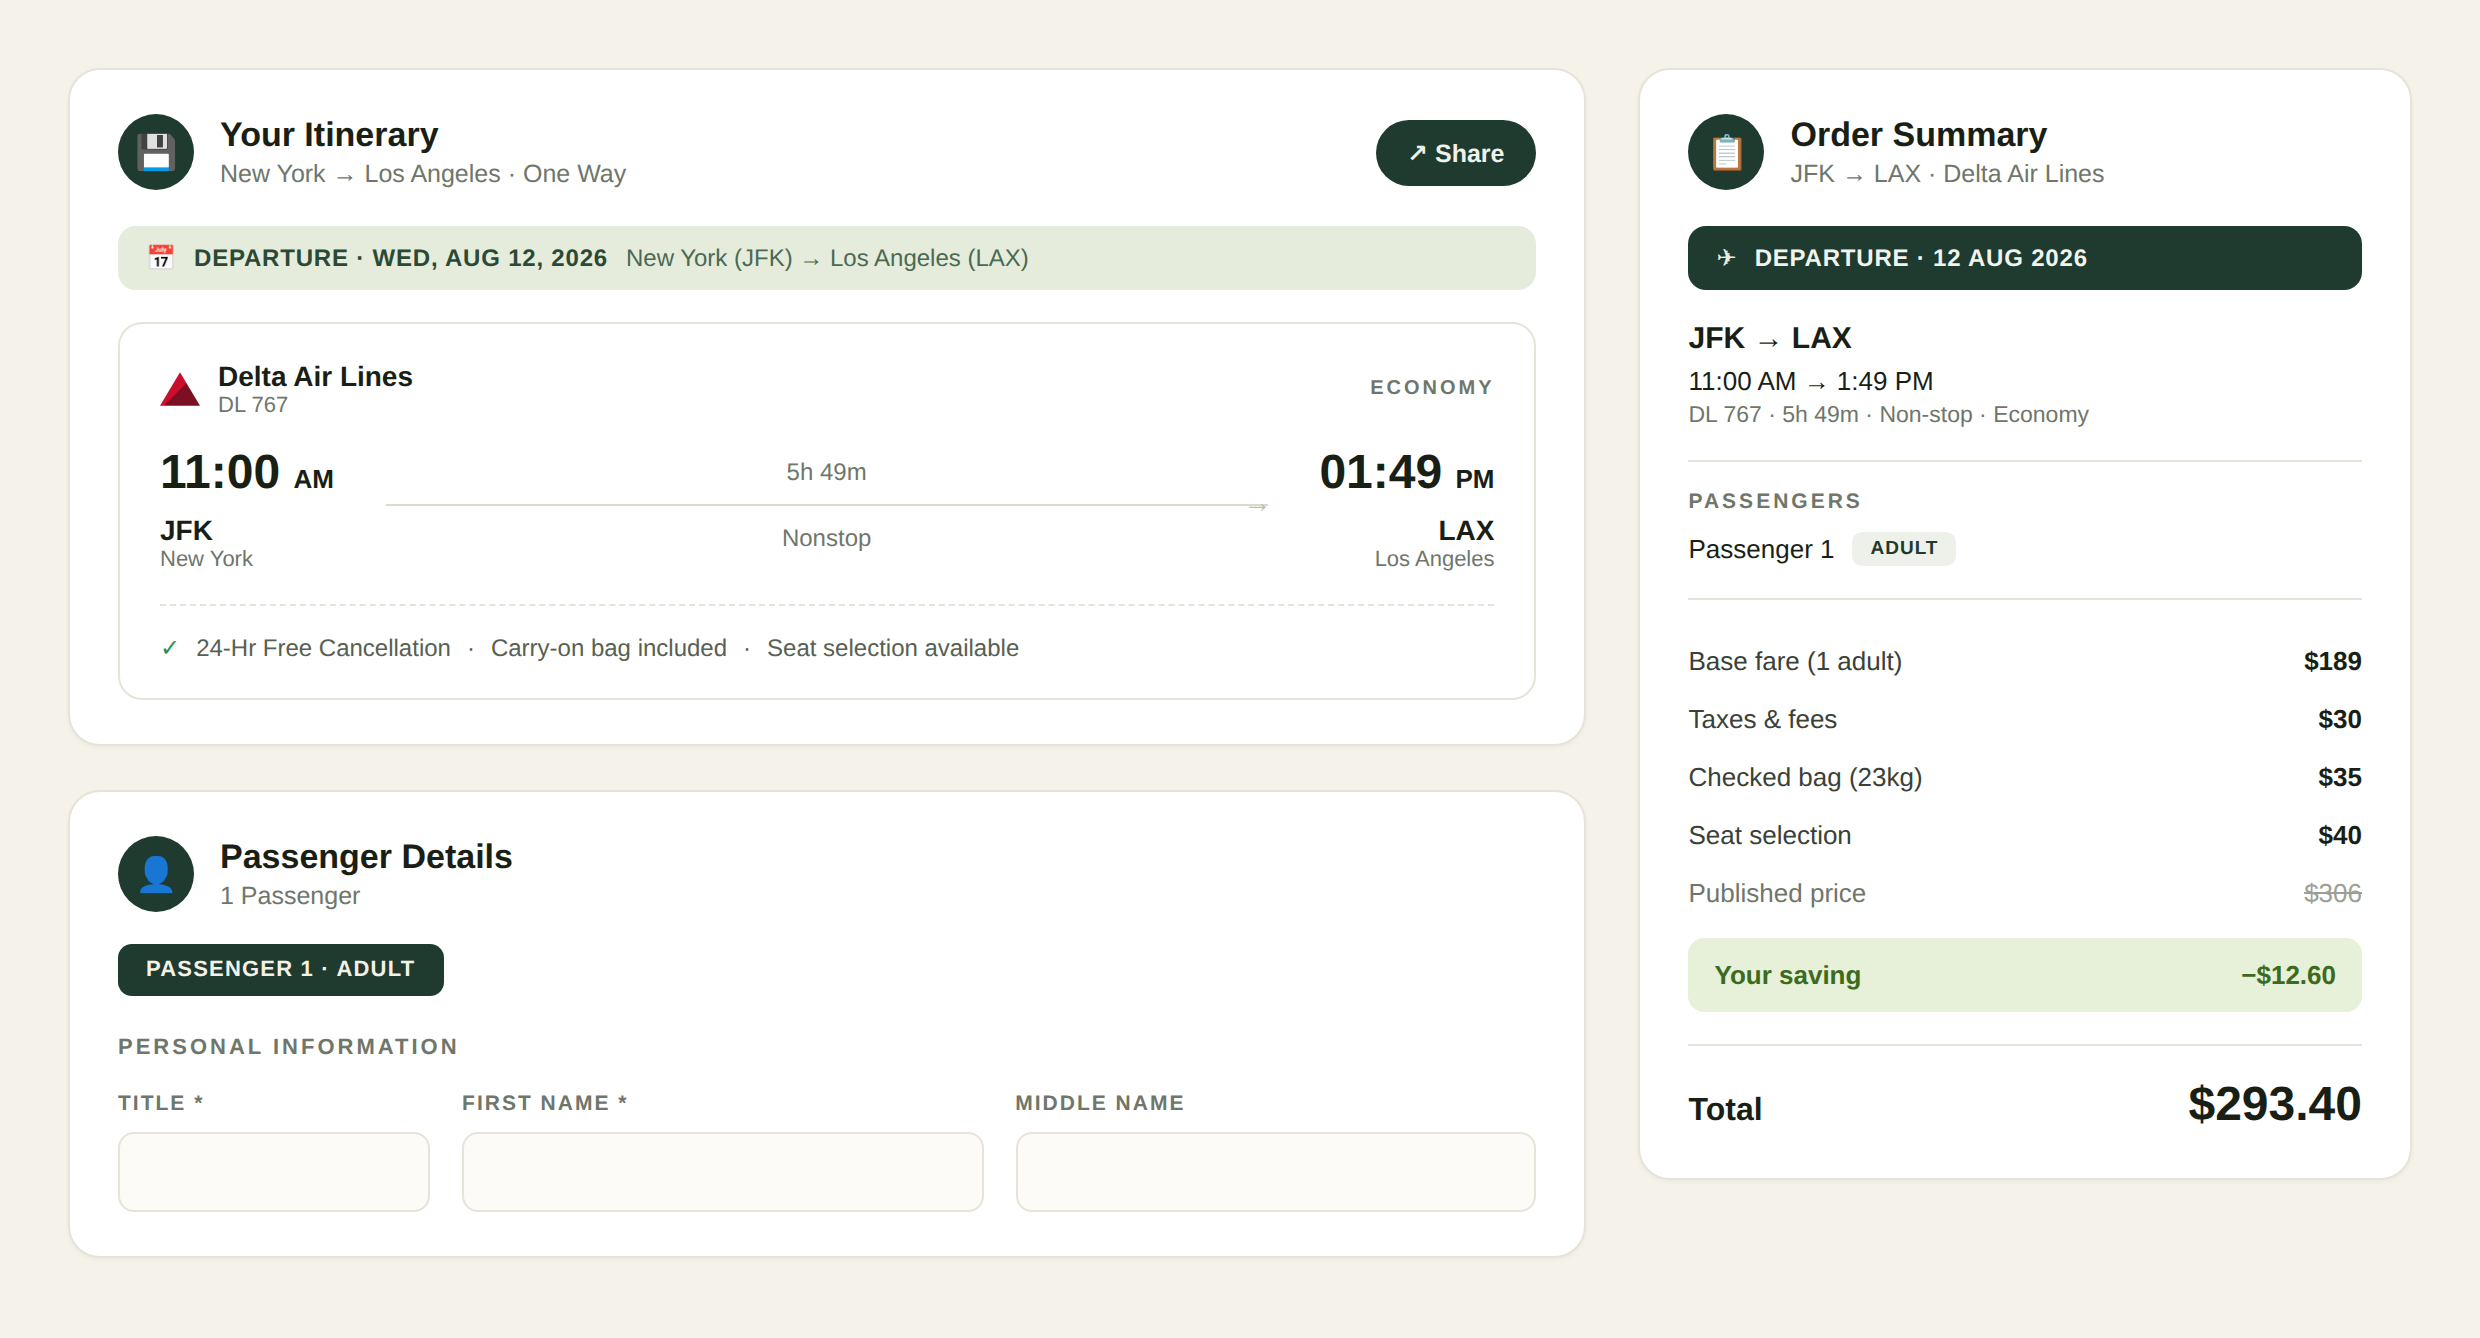
Task: Click the 'Your Itinerary' heading
Action: click(329, 134)
